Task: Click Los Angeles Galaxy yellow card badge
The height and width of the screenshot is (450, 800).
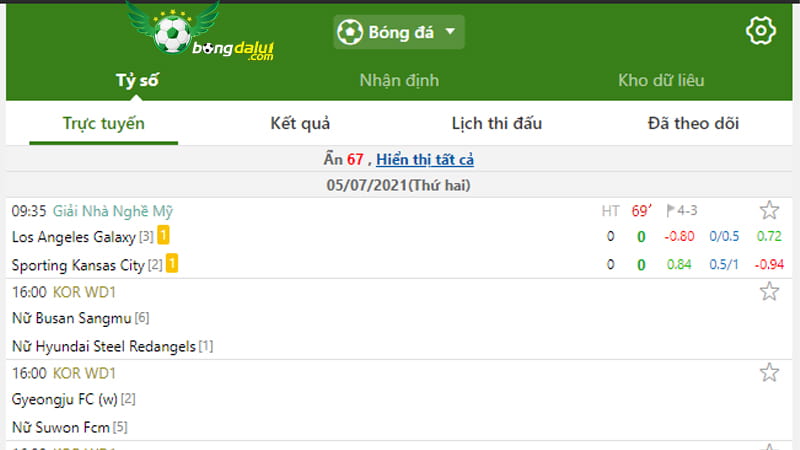Action: coord(163,235)
